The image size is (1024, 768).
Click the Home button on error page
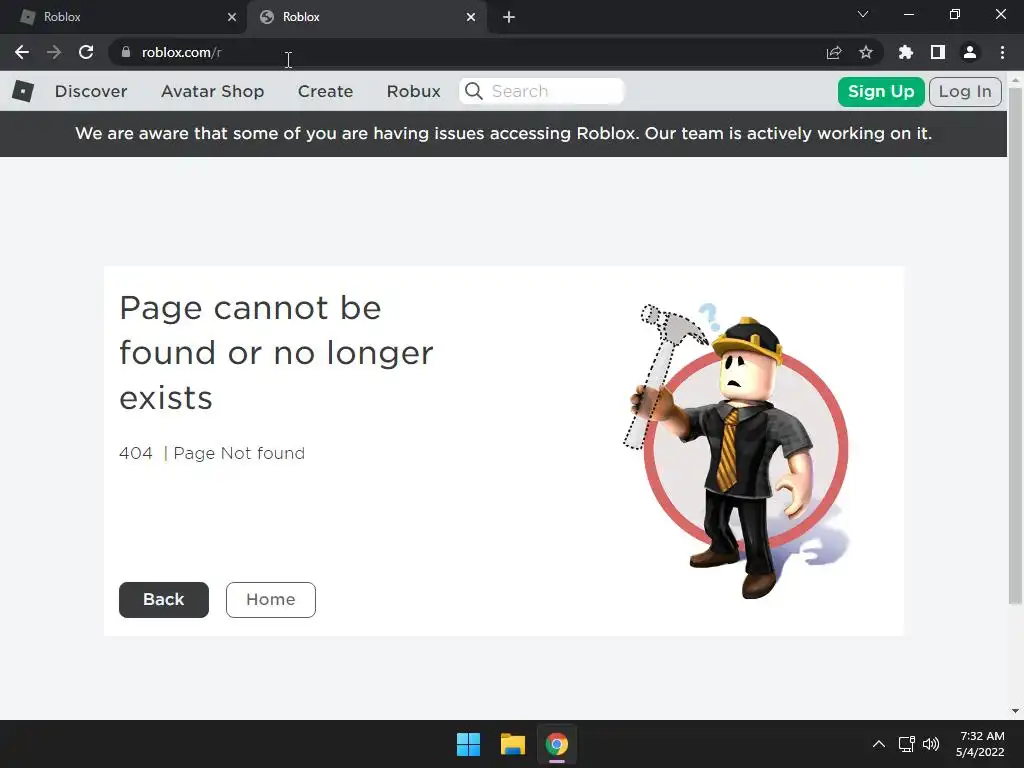click(270, 600)
